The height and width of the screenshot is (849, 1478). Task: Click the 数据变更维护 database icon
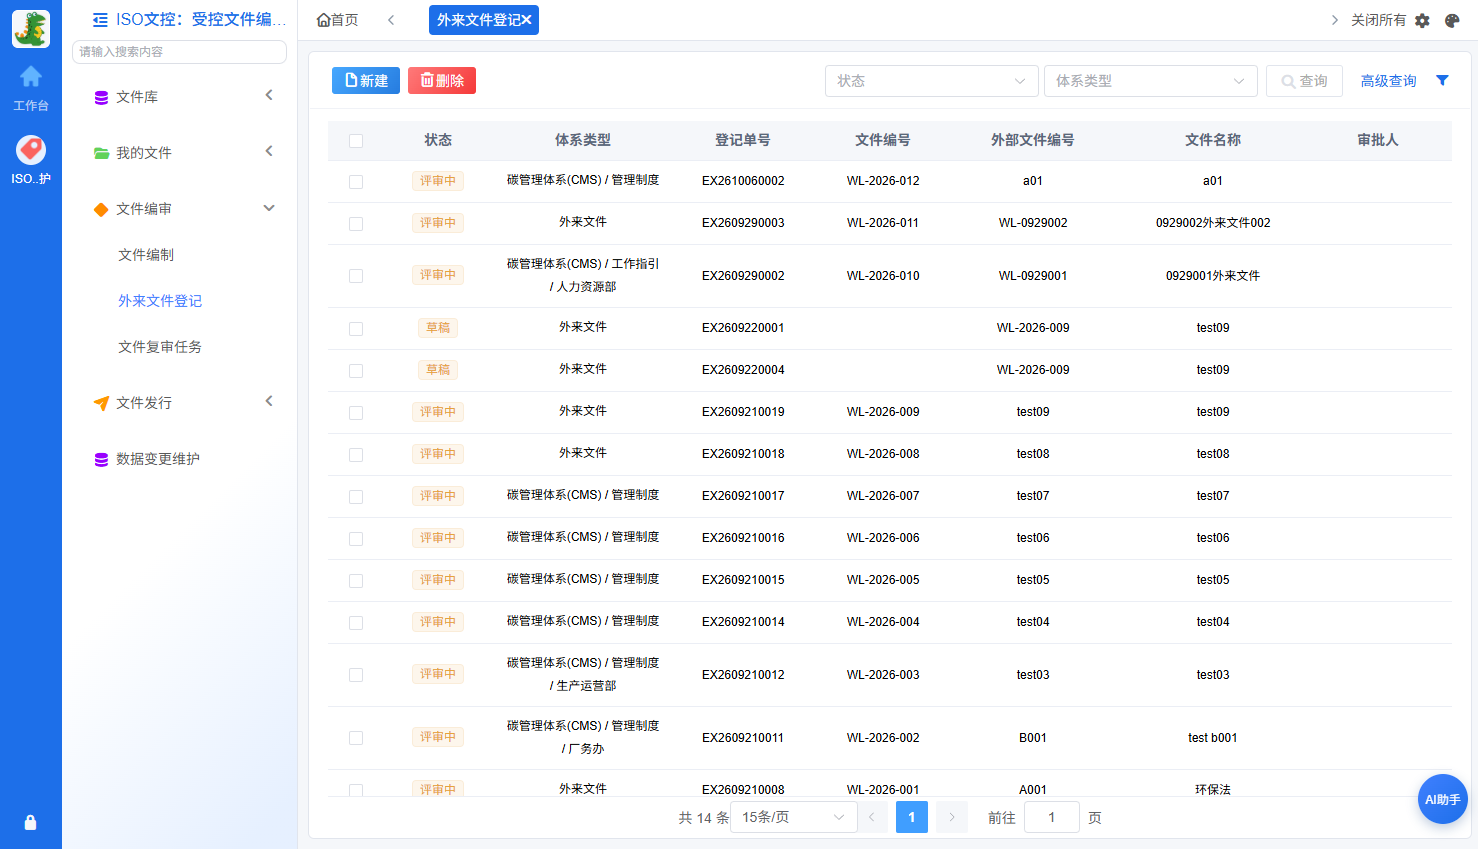(101, 460)
